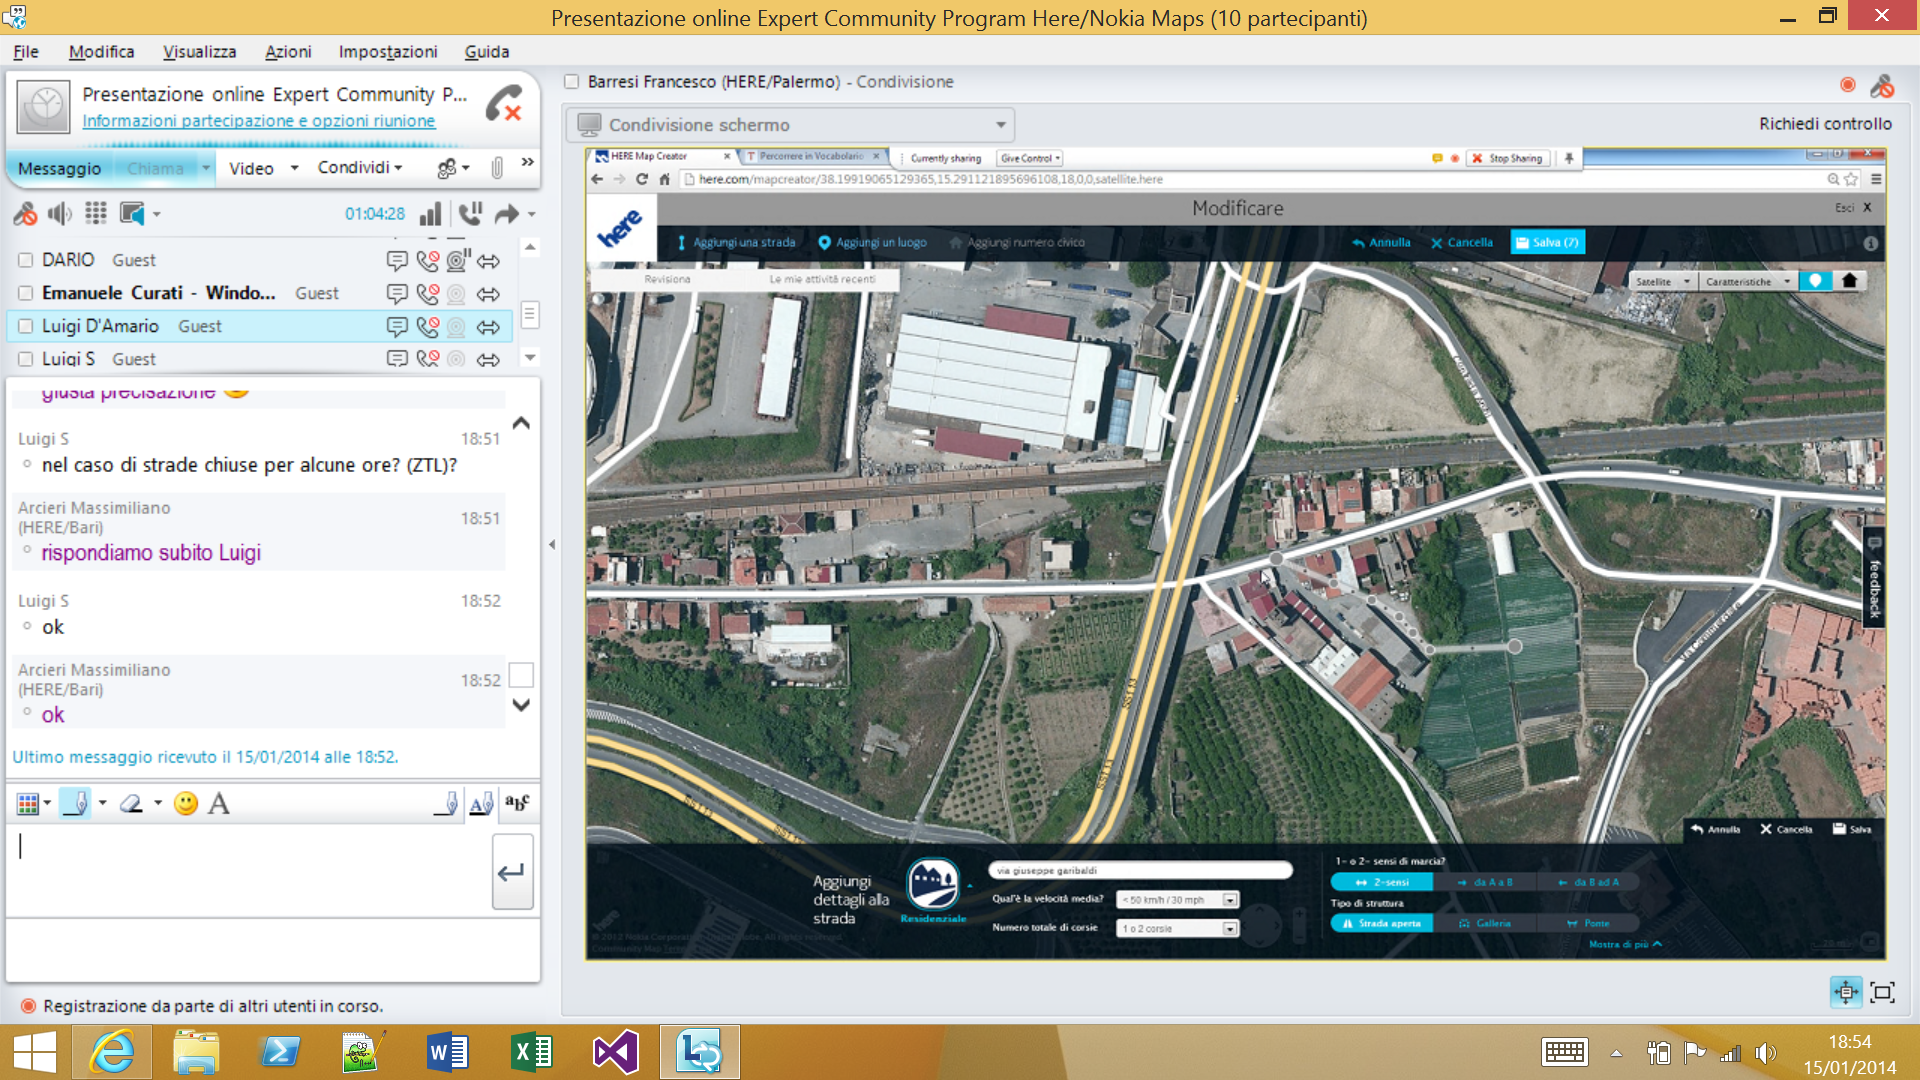Select the ink pen tool
The image size is (1920, 1080).
click(x=75, y=804)
